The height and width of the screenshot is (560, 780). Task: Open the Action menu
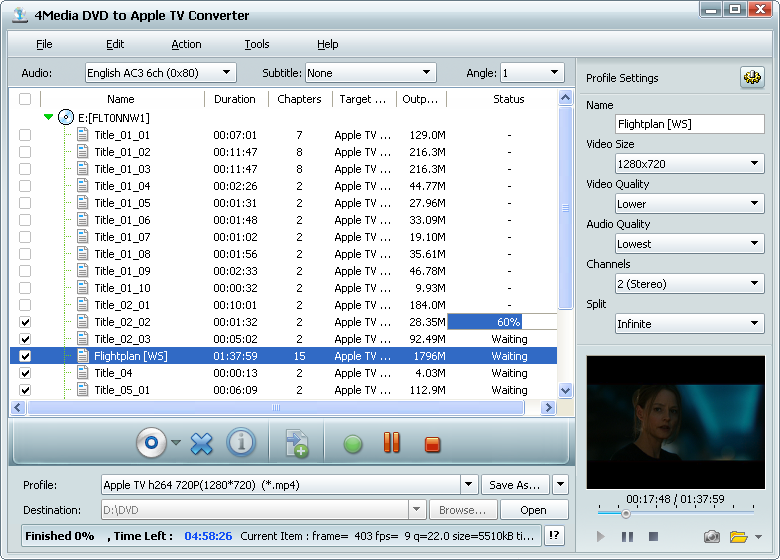tap(186, 44)
